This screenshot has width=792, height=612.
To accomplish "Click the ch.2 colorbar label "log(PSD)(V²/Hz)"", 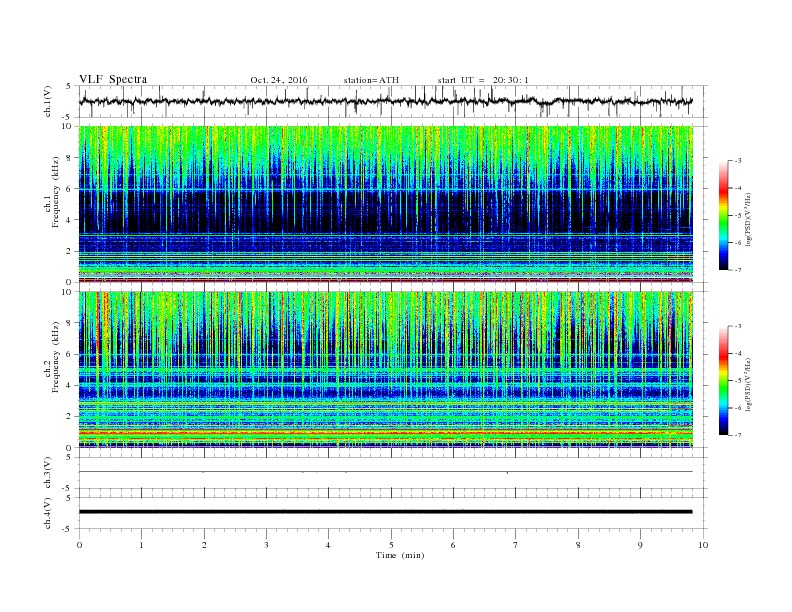I will (x=749, y=384).
